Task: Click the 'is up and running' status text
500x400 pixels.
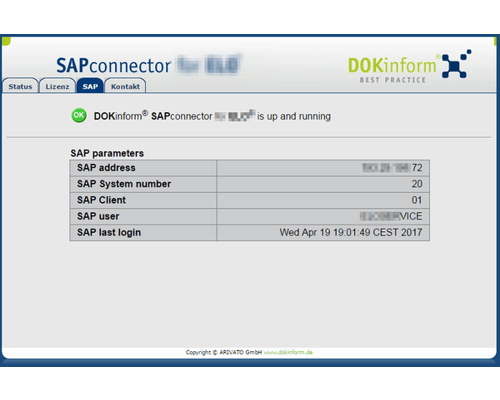Action: coord(294,116)
